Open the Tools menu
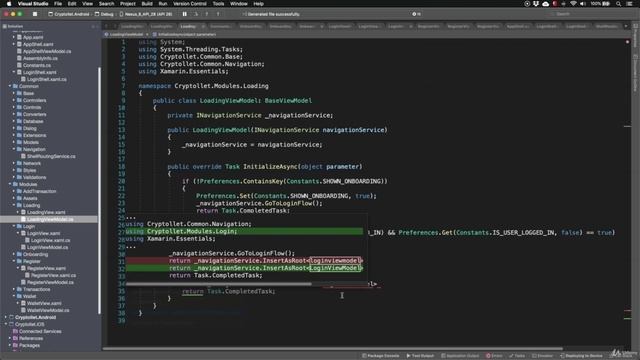Viewport: 640px width, 360px height. (x=218, y=4)
